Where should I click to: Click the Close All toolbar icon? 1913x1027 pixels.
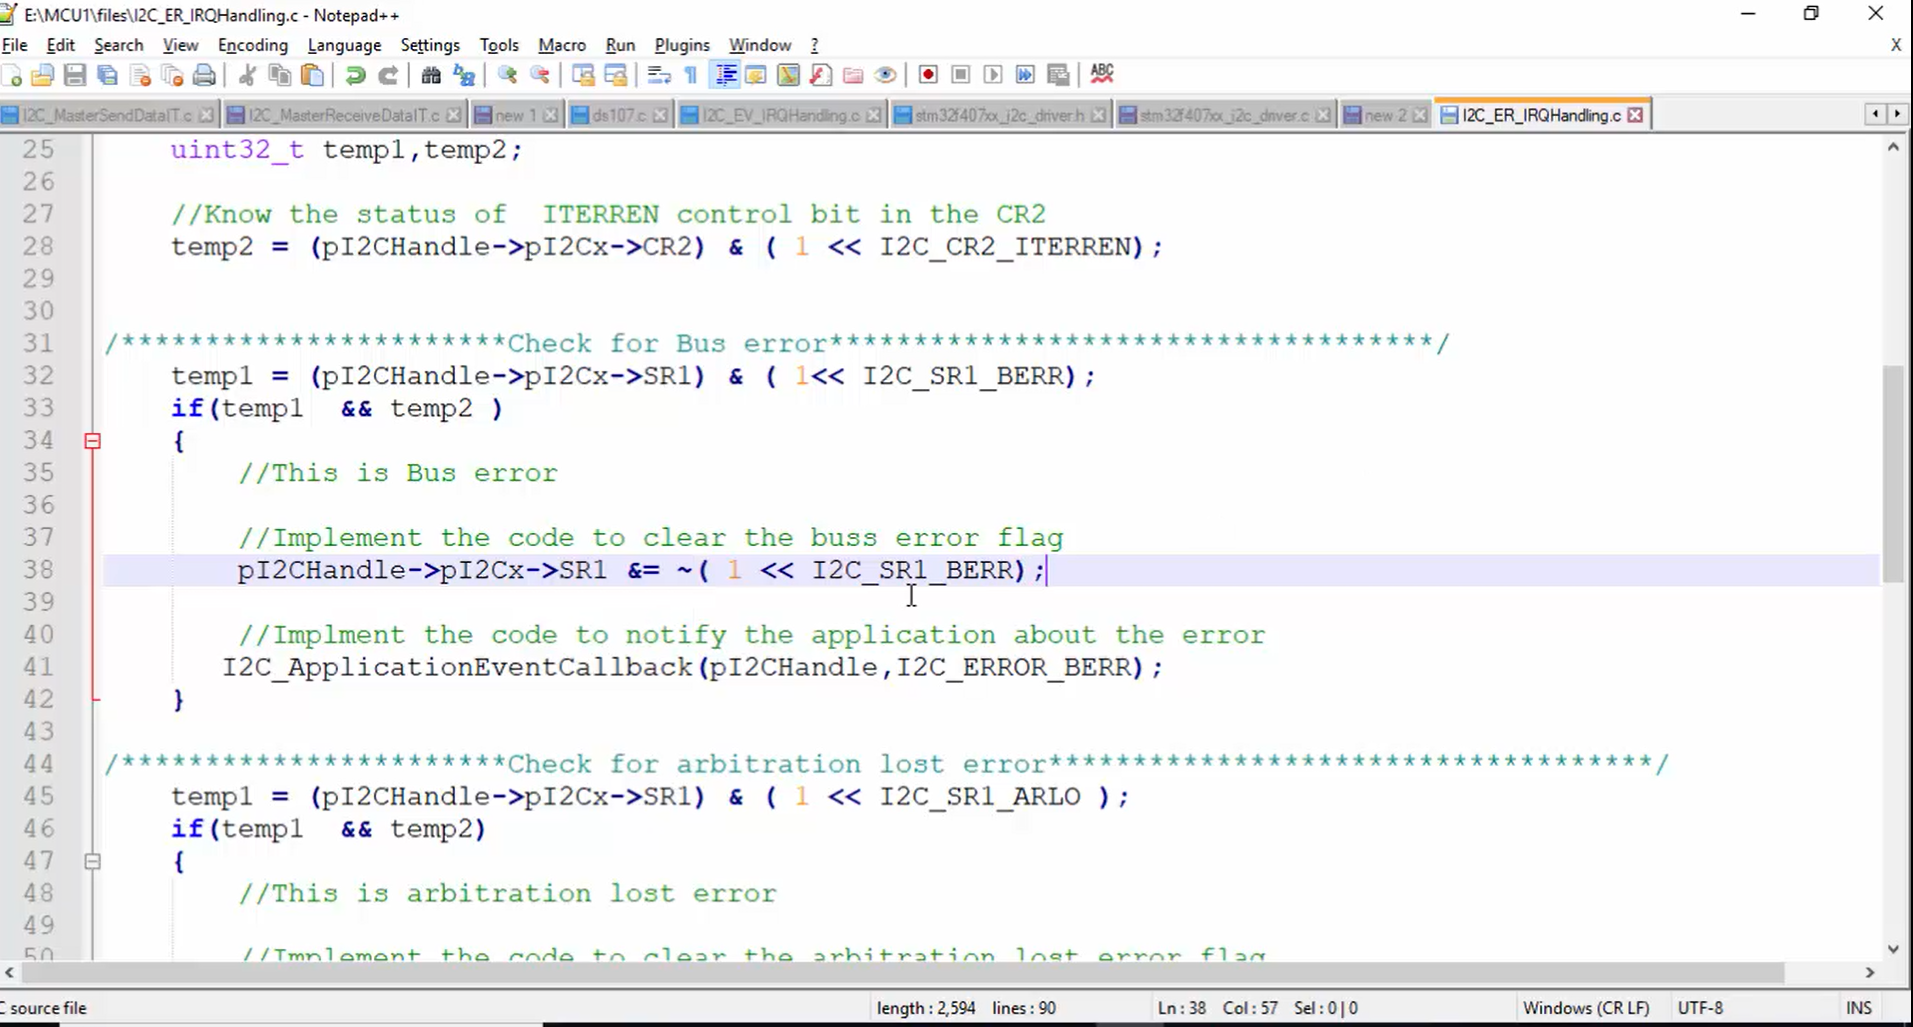click(x=172, y=75)
